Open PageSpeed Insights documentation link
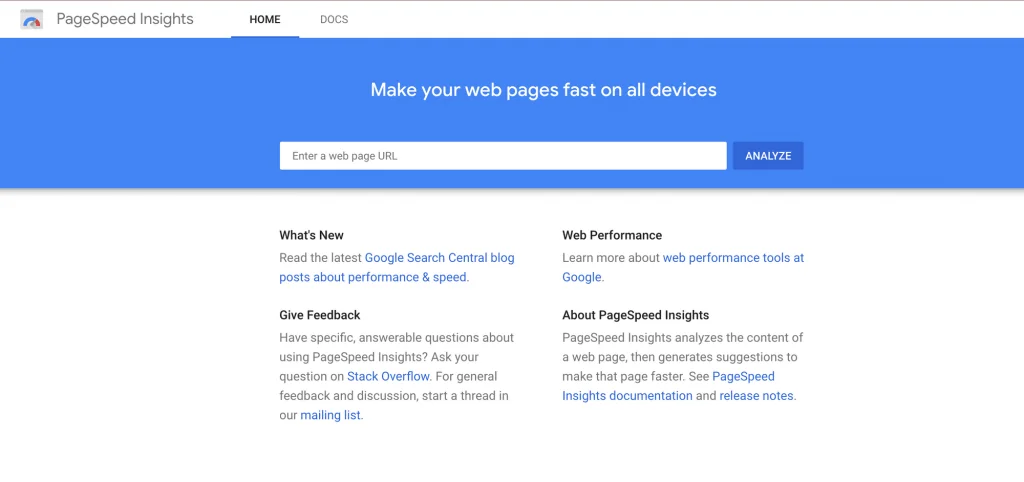The width and height of the screenshot is (1024, 482). pyautogui.click(x=669, y=386)
